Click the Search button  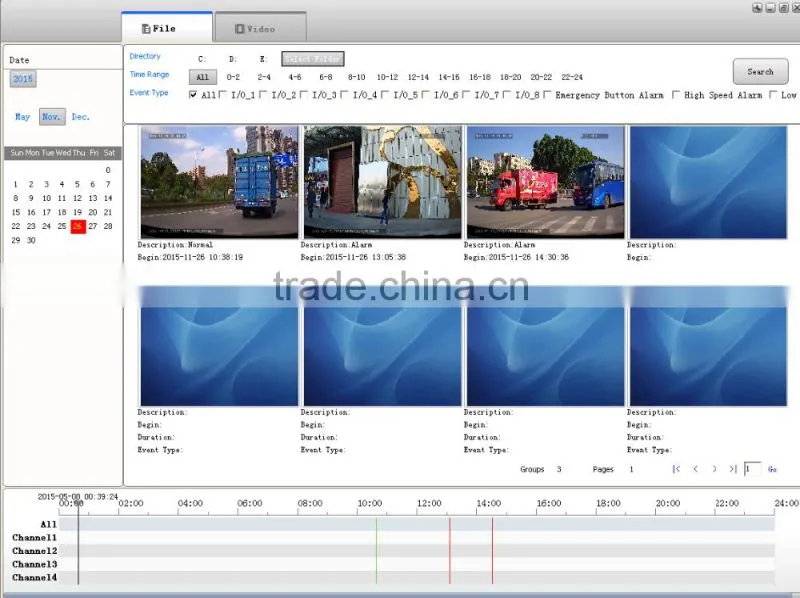pos(760,71)
